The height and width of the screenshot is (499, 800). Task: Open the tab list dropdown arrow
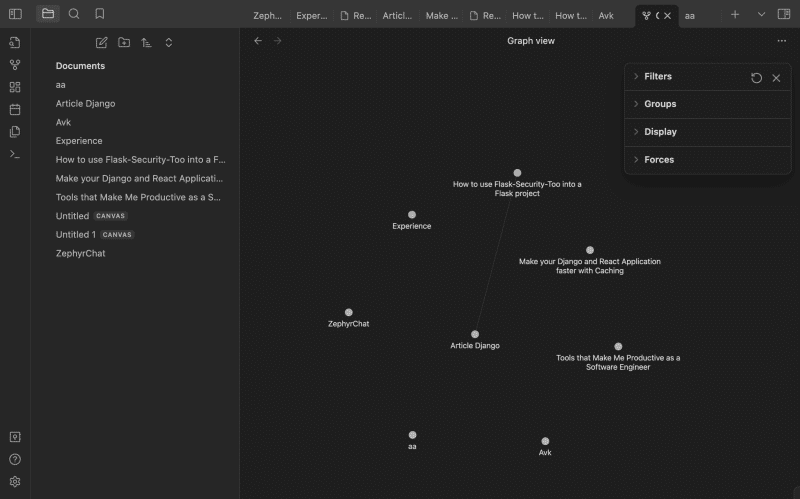[x=761, y=15]
